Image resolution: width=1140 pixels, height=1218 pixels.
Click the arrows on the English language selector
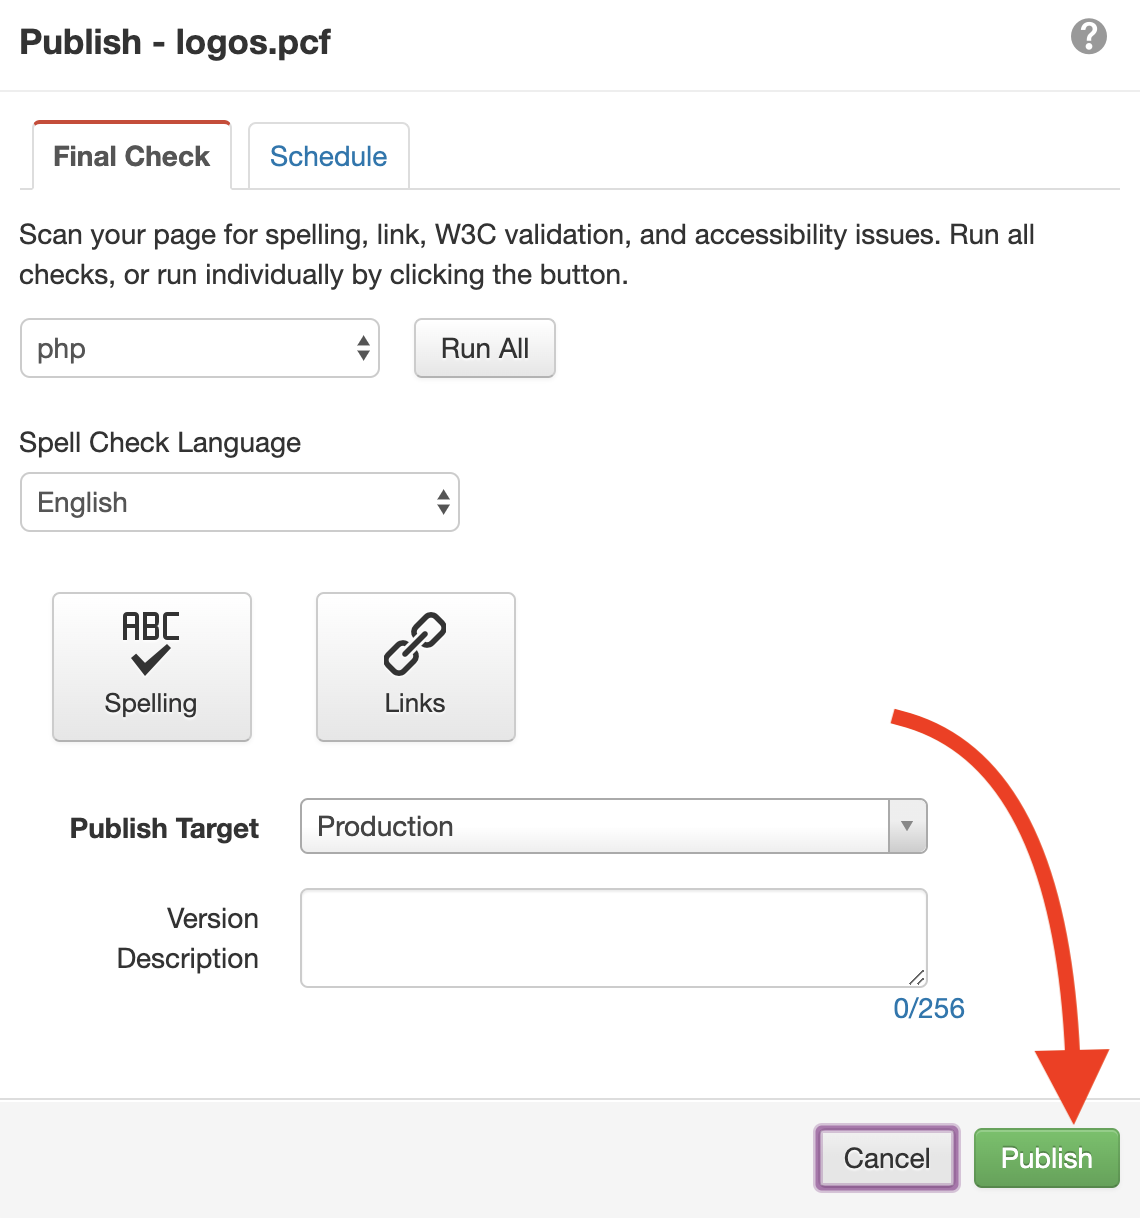[x=443, y=502]
